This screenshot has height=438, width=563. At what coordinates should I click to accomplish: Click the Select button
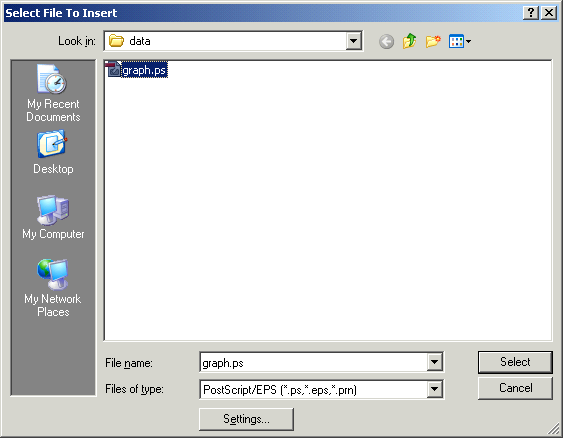point(515,362)
